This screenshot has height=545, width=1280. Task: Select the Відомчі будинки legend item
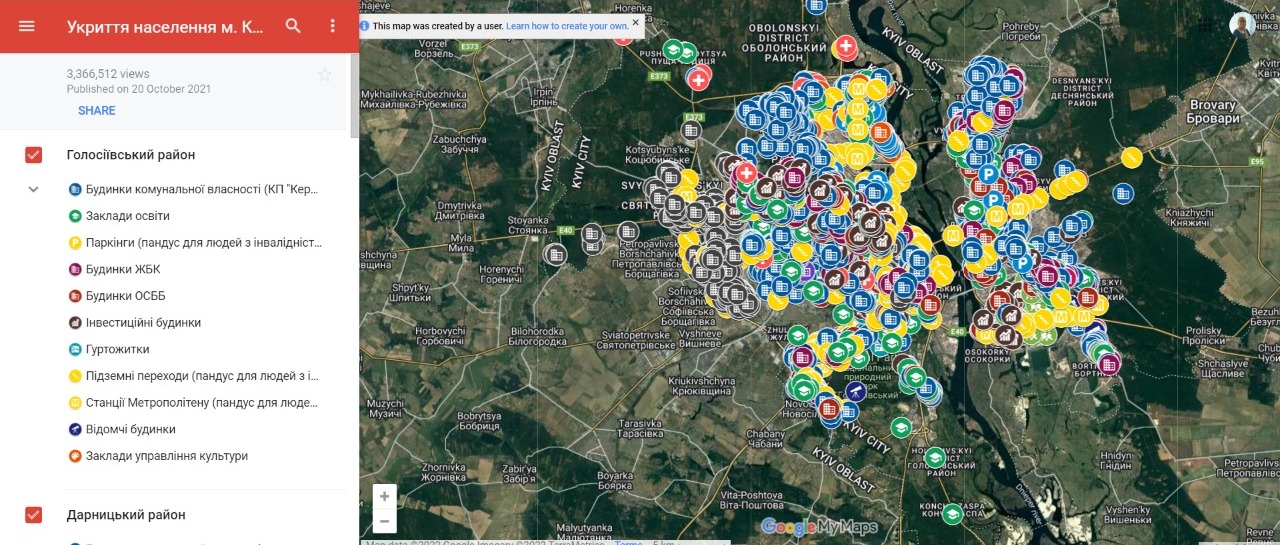click(x=130, y=429)
